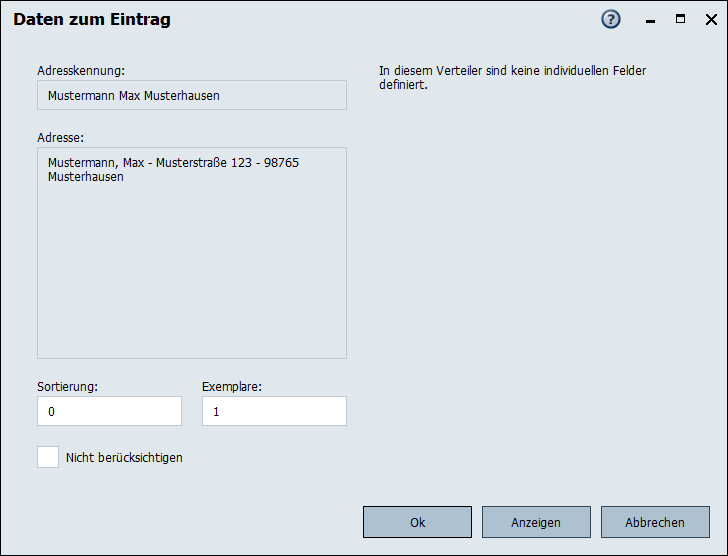Enable the Nicht berücksichtigen checkbox
Image resolution: width=728 pixels, height=556 pixels.
coord(48,457)
